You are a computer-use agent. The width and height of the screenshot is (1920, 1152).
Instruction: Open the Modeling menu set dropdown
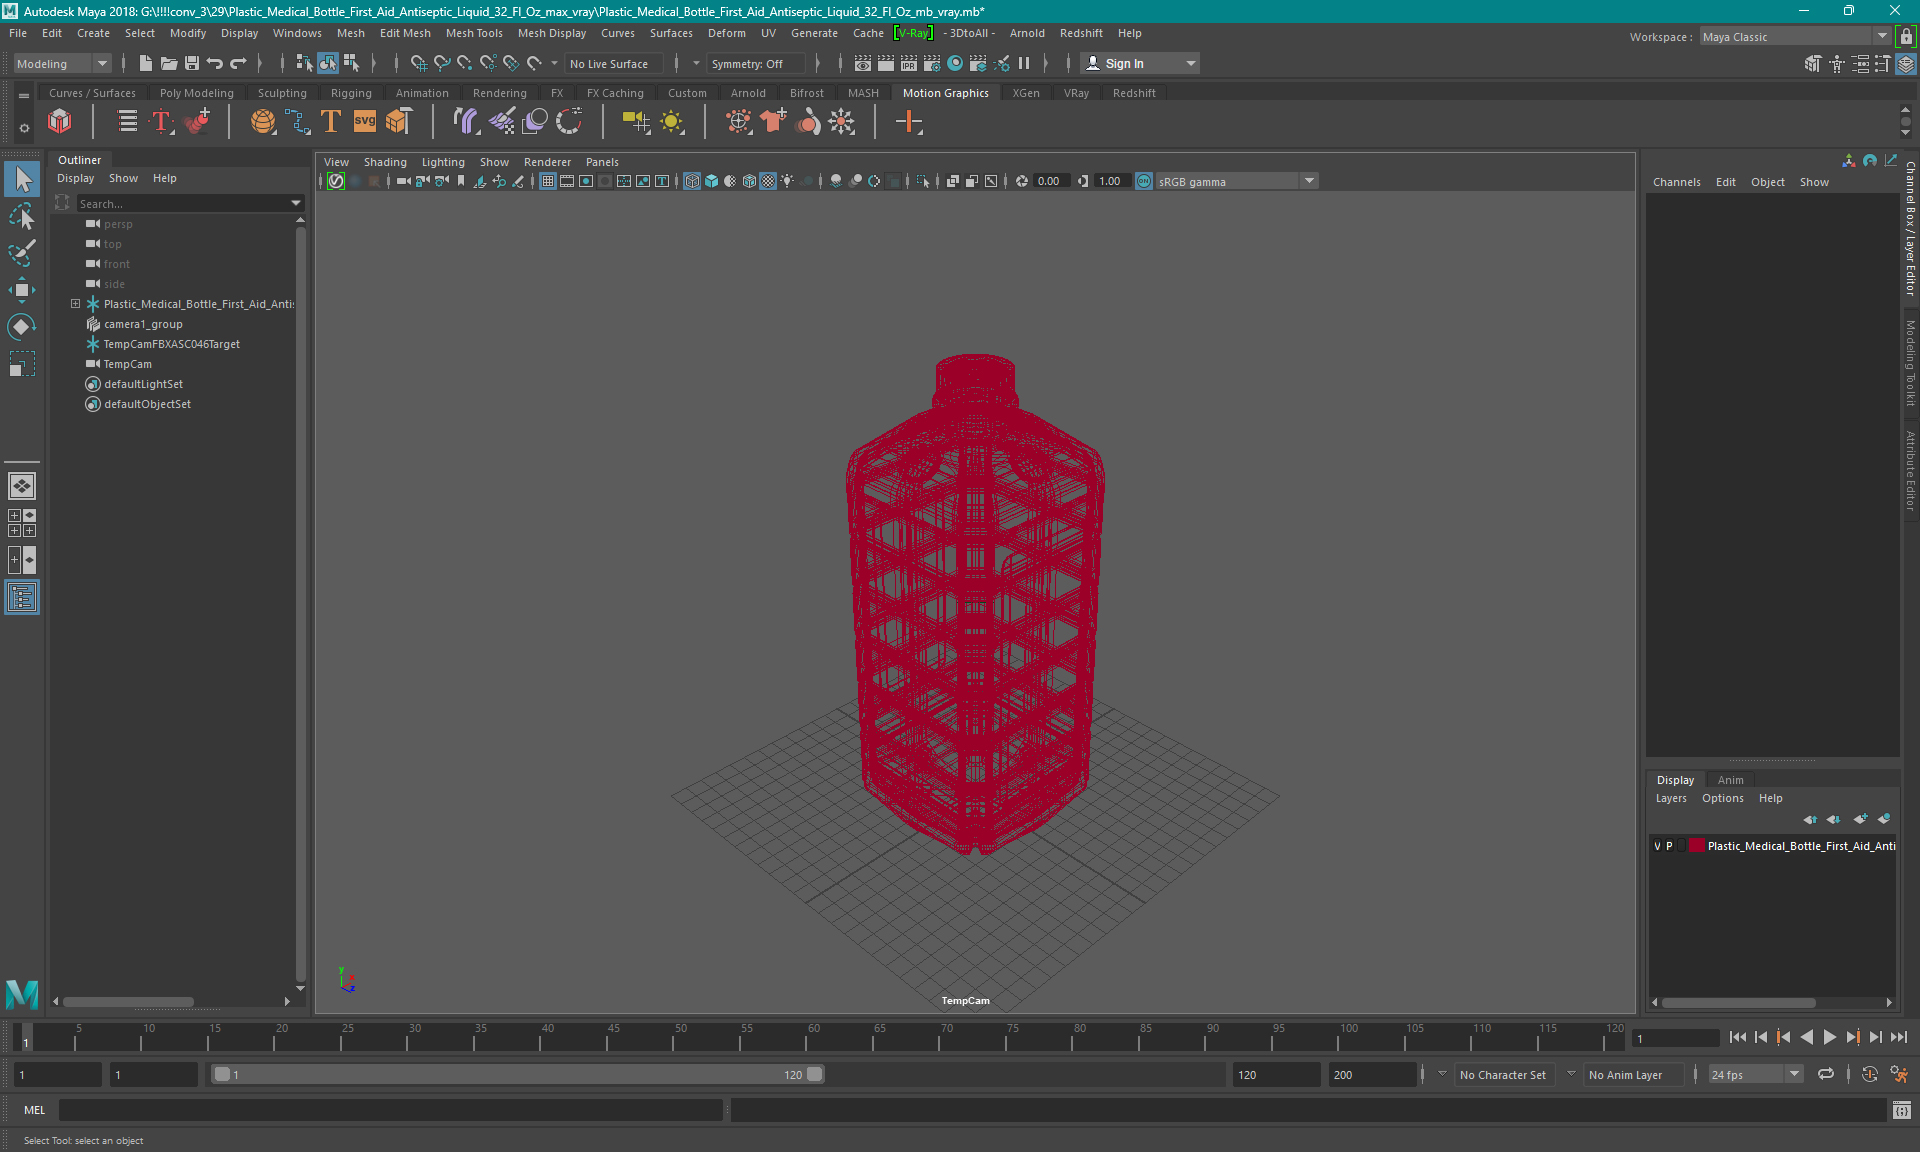pos(101,64)
